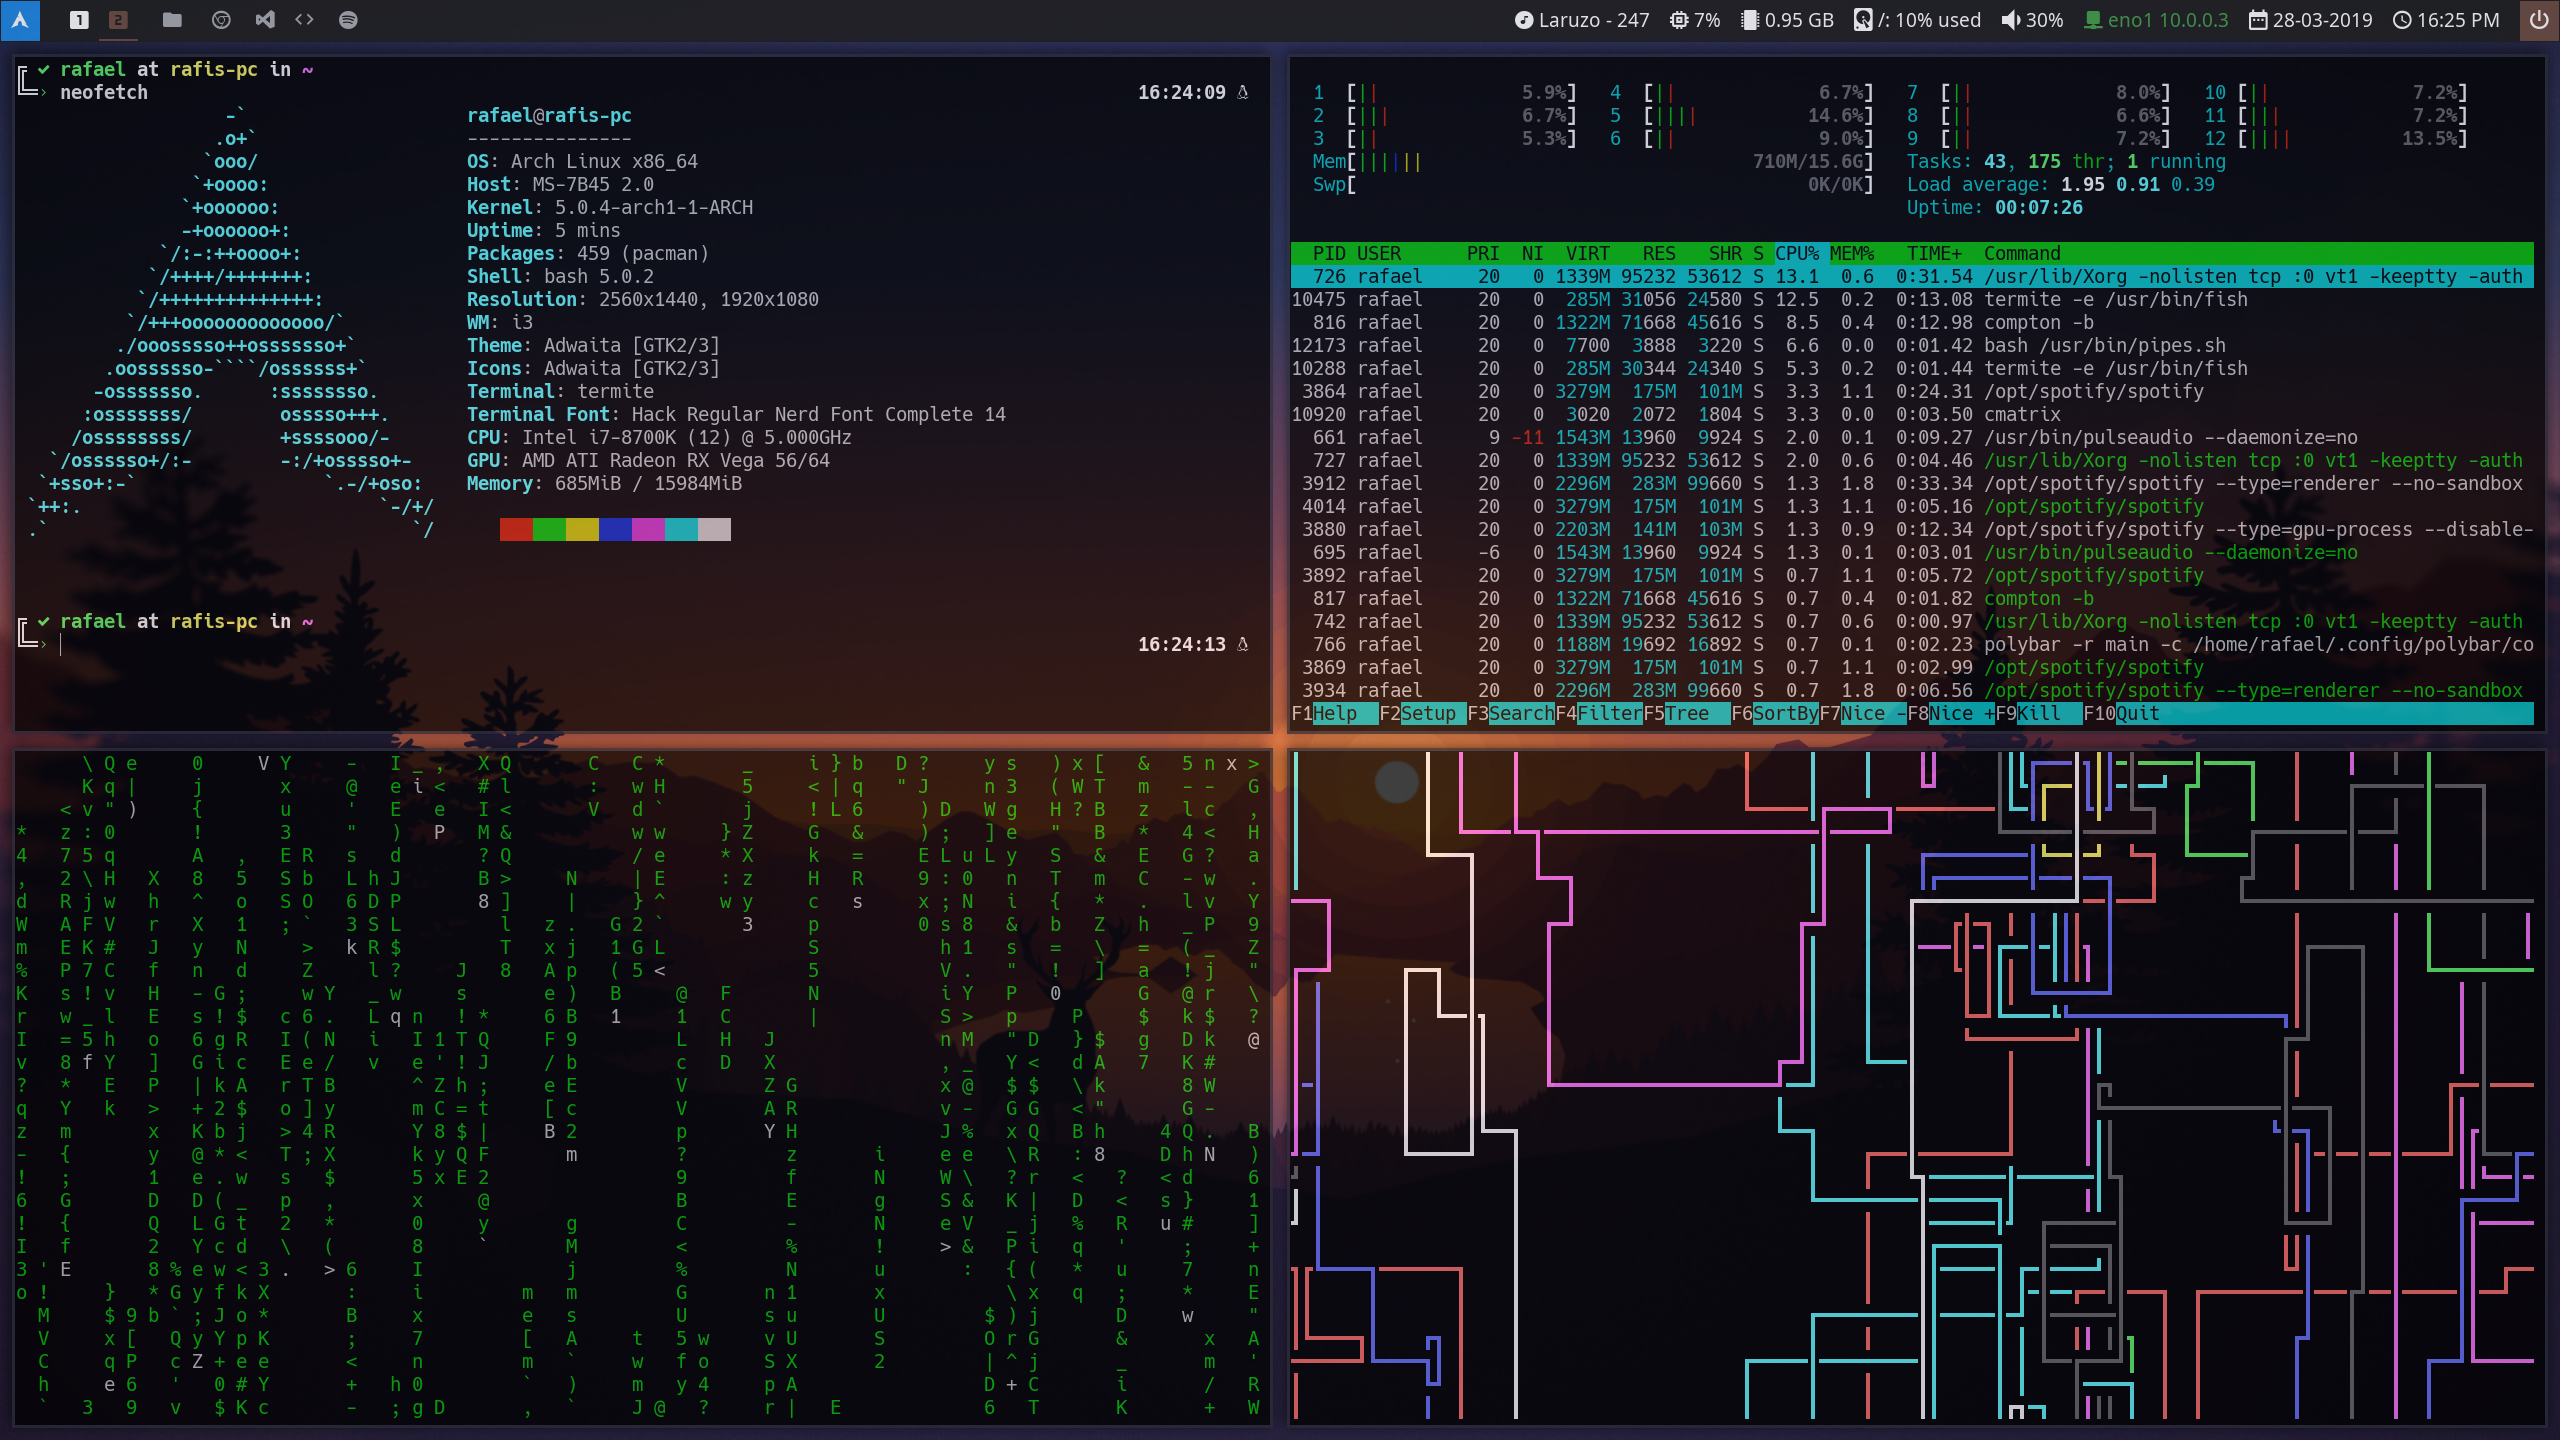
Task: Sort by the PID column header
Action: (1329, 253)
